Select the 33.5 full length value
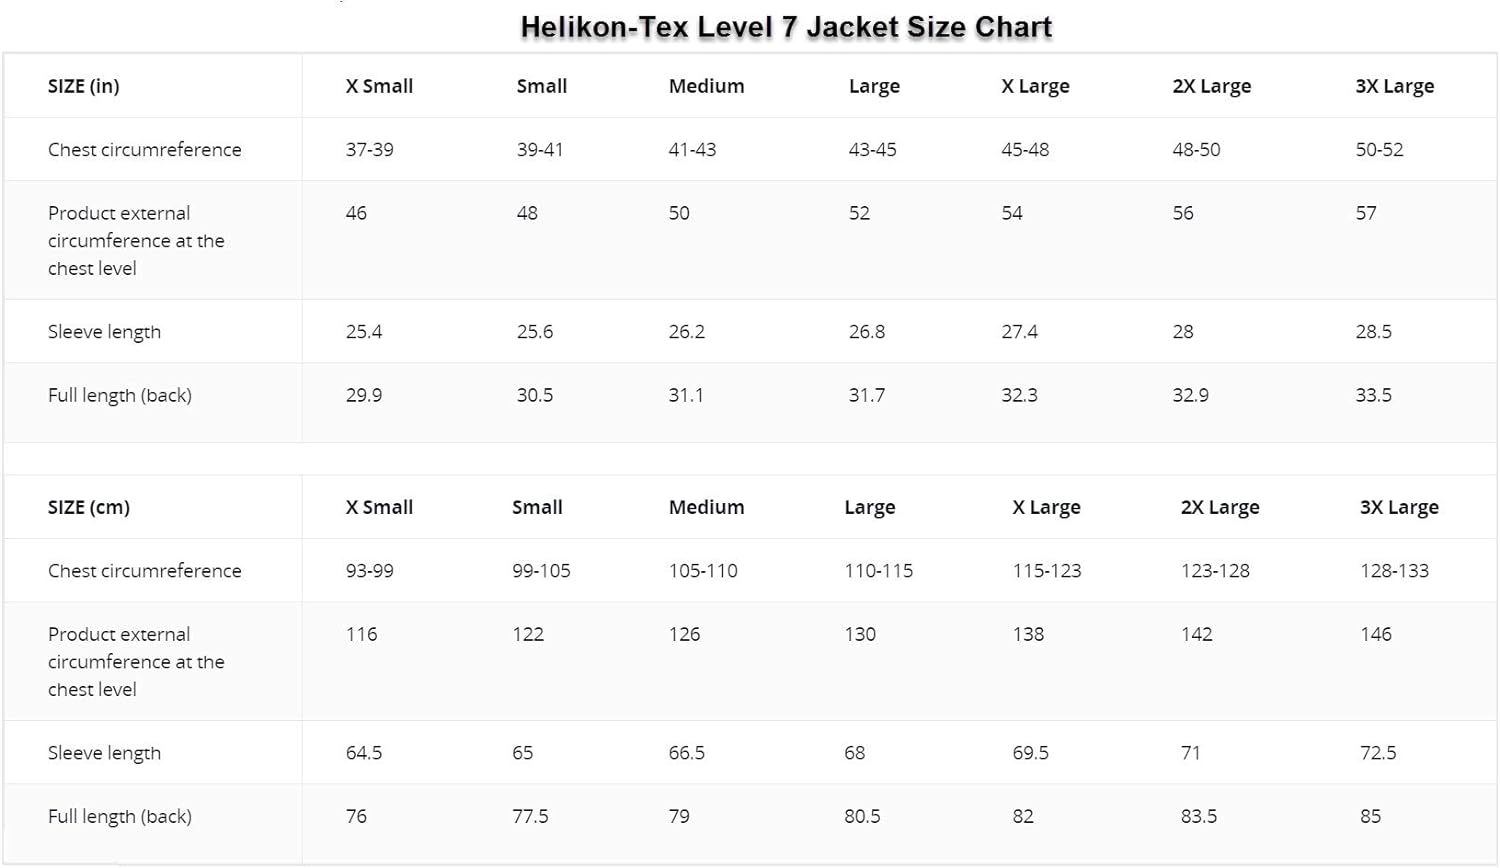This screenshot has width=1500, height=868. [x=1373, y=395]
